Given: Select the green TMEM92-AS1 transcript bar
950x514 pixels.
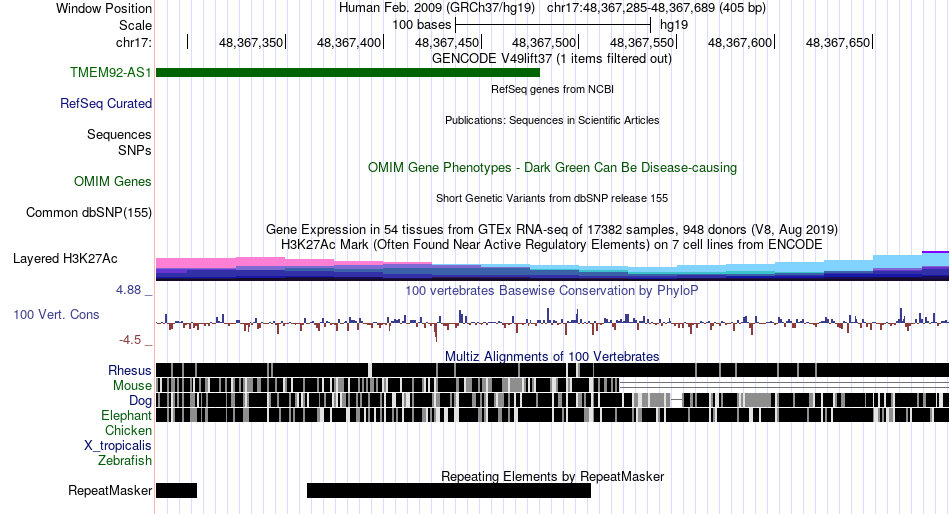Looking at the screenshot, I should pyautogui.click(x=348, y=73).
